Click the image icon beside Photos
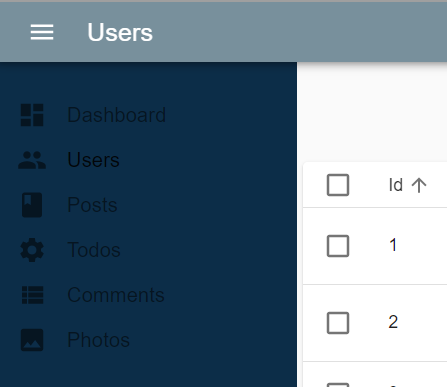 [32, 340]
